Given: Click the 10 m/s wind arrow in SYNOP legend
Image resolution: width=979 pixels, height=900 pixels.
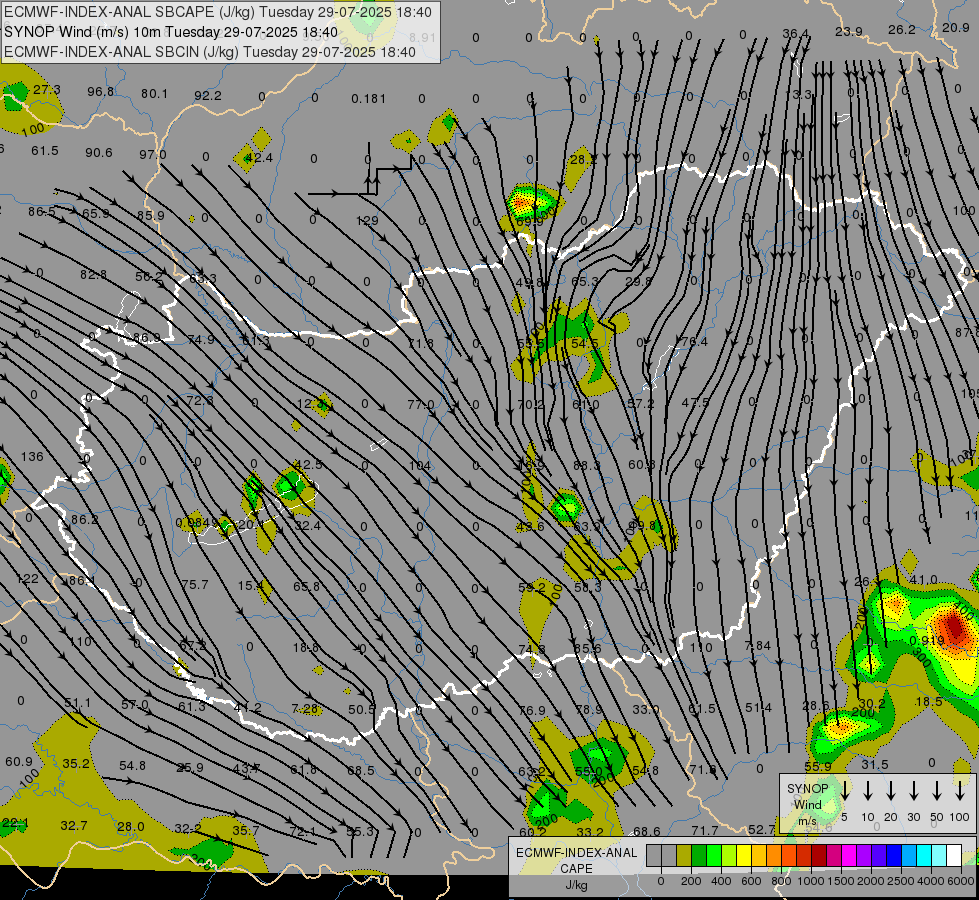Looking at the screenshot, I should click(868, 791).
